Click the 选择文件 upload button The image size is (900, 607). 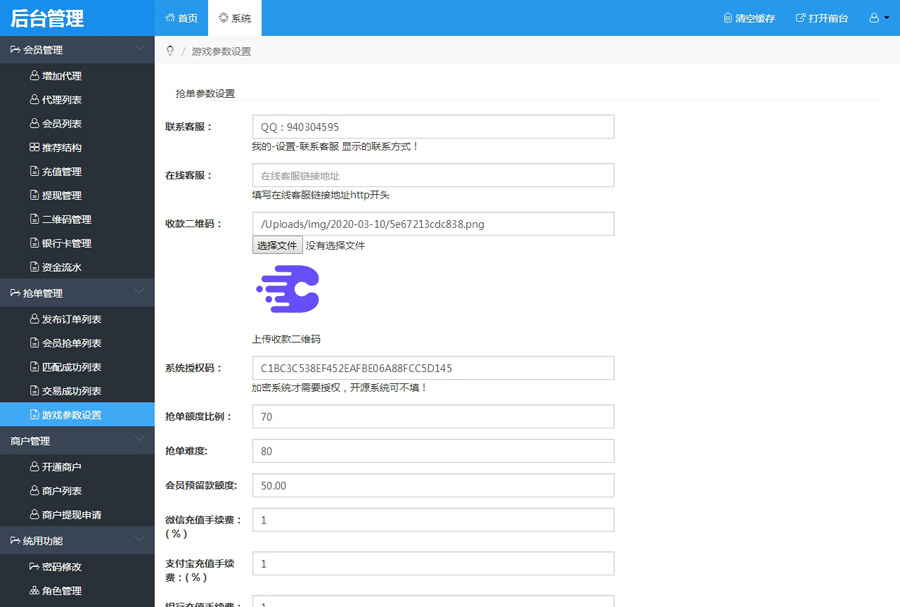tap(276, 245)
